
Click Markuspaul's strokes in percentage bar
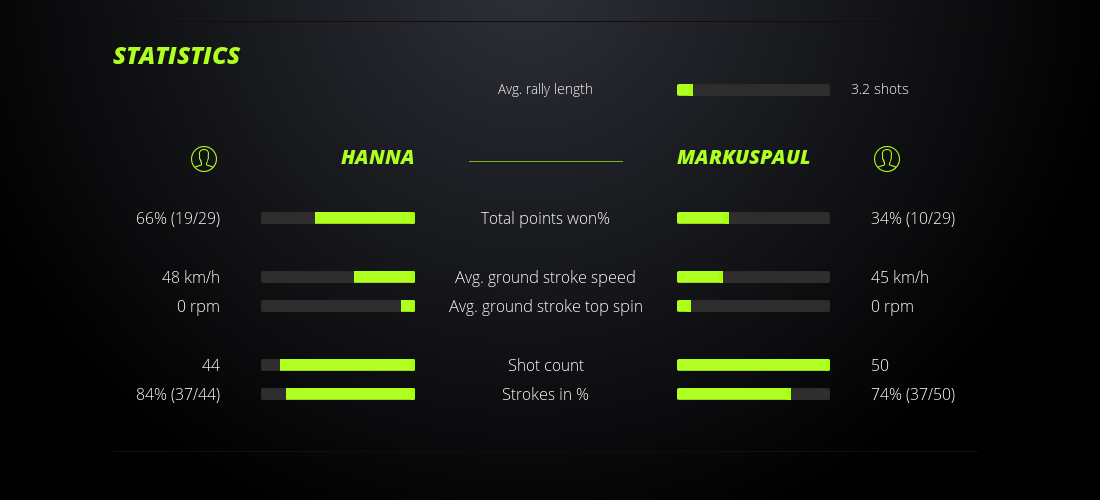753,394
